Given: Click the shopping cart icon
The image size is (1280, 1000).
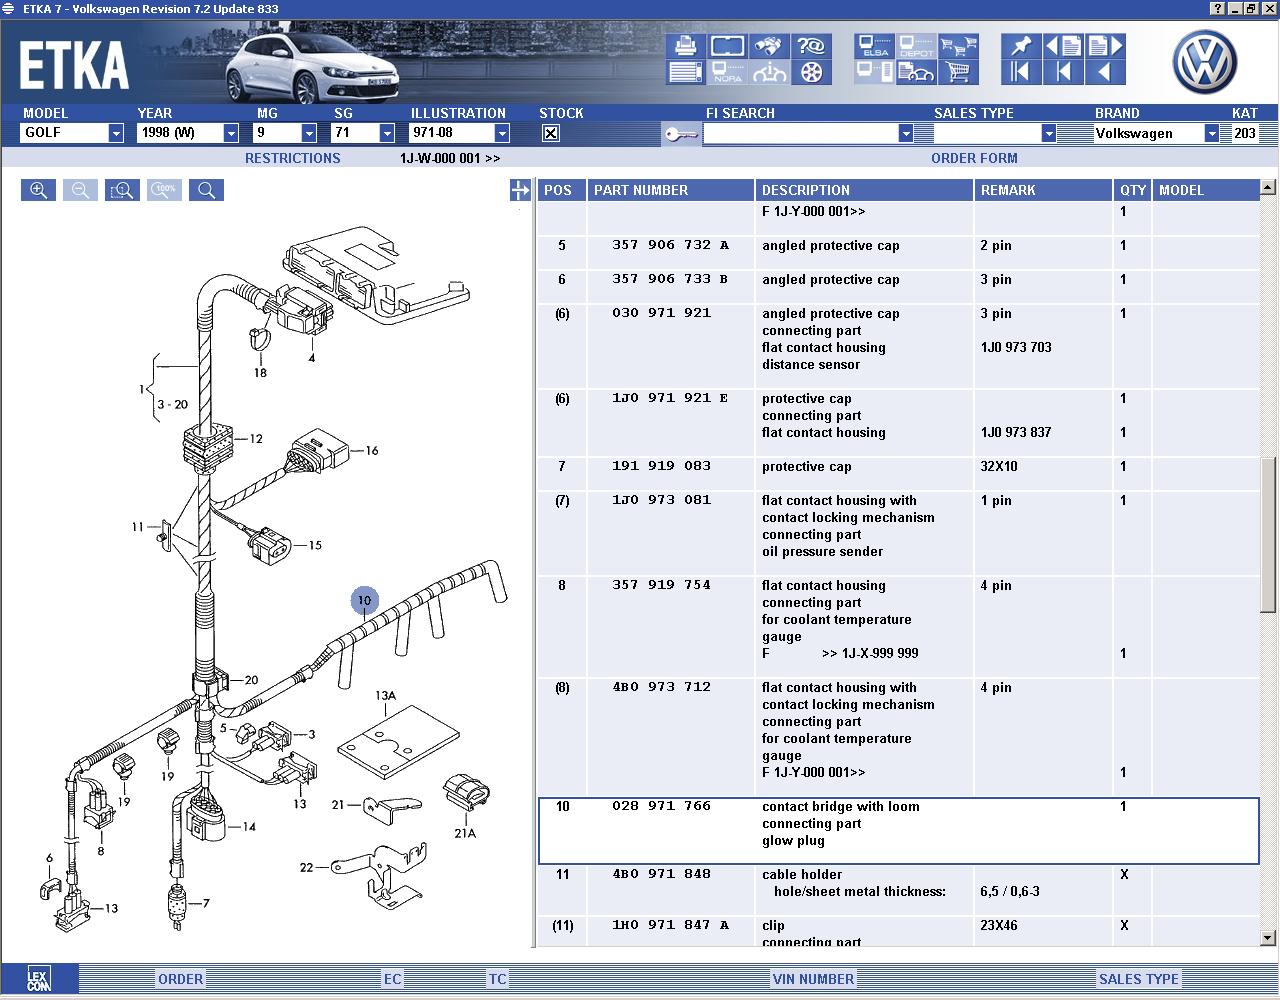Looking at the screenshot, I should [x=959, y=72].
